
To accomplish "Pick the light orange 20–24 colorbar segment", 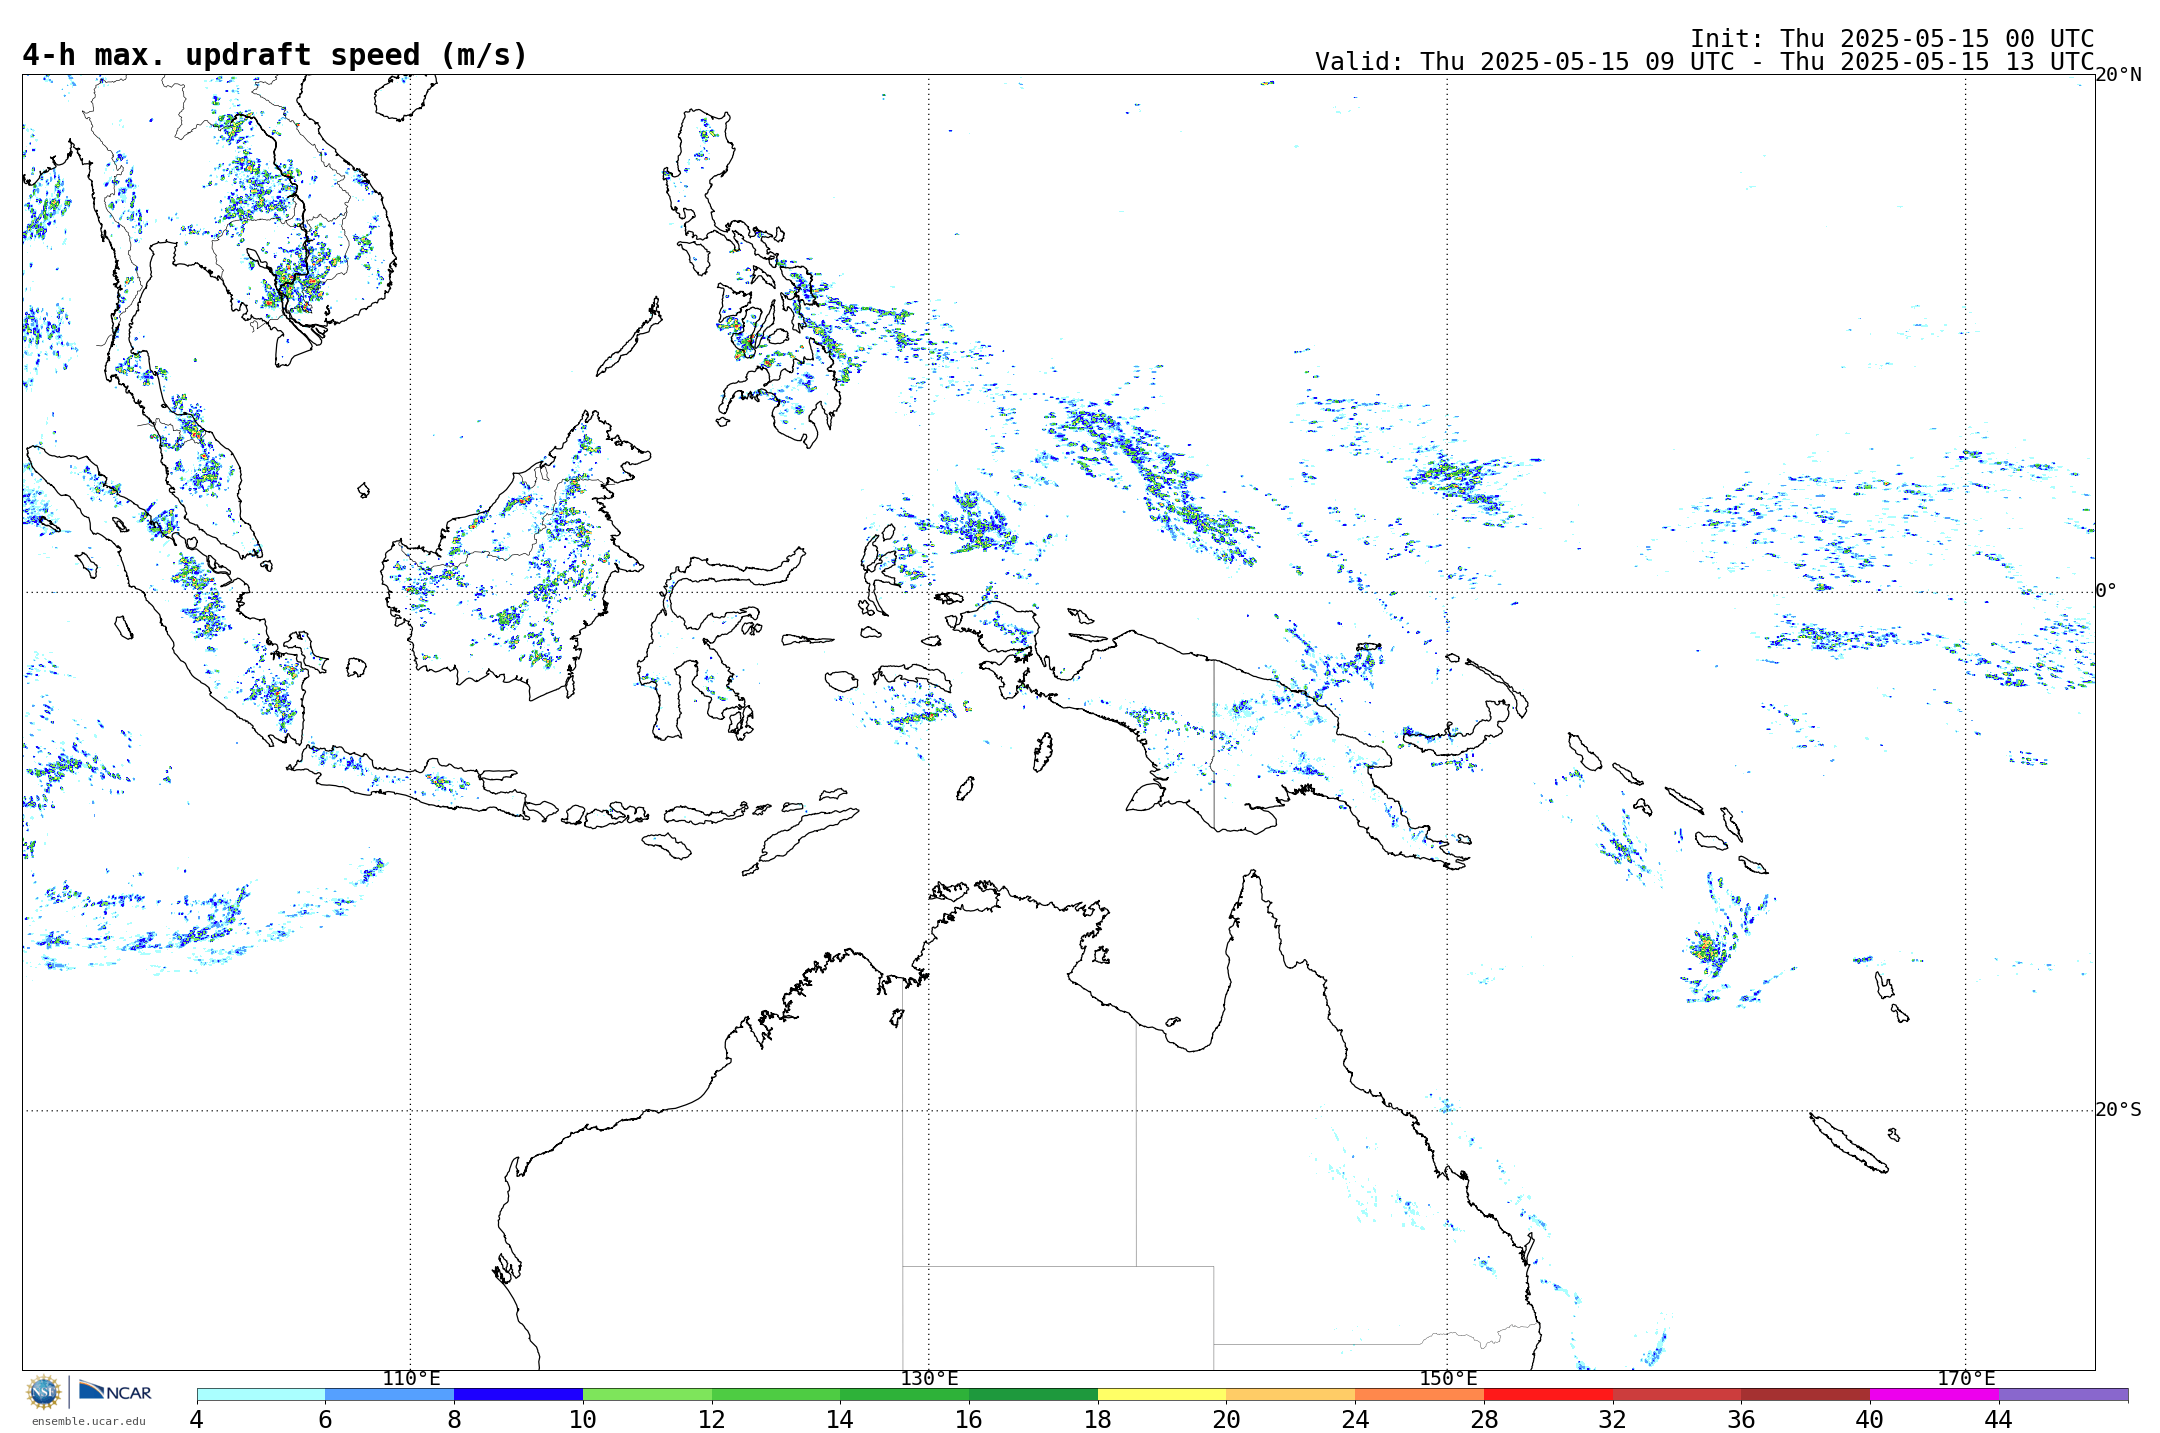I will click(1291, 1394).
